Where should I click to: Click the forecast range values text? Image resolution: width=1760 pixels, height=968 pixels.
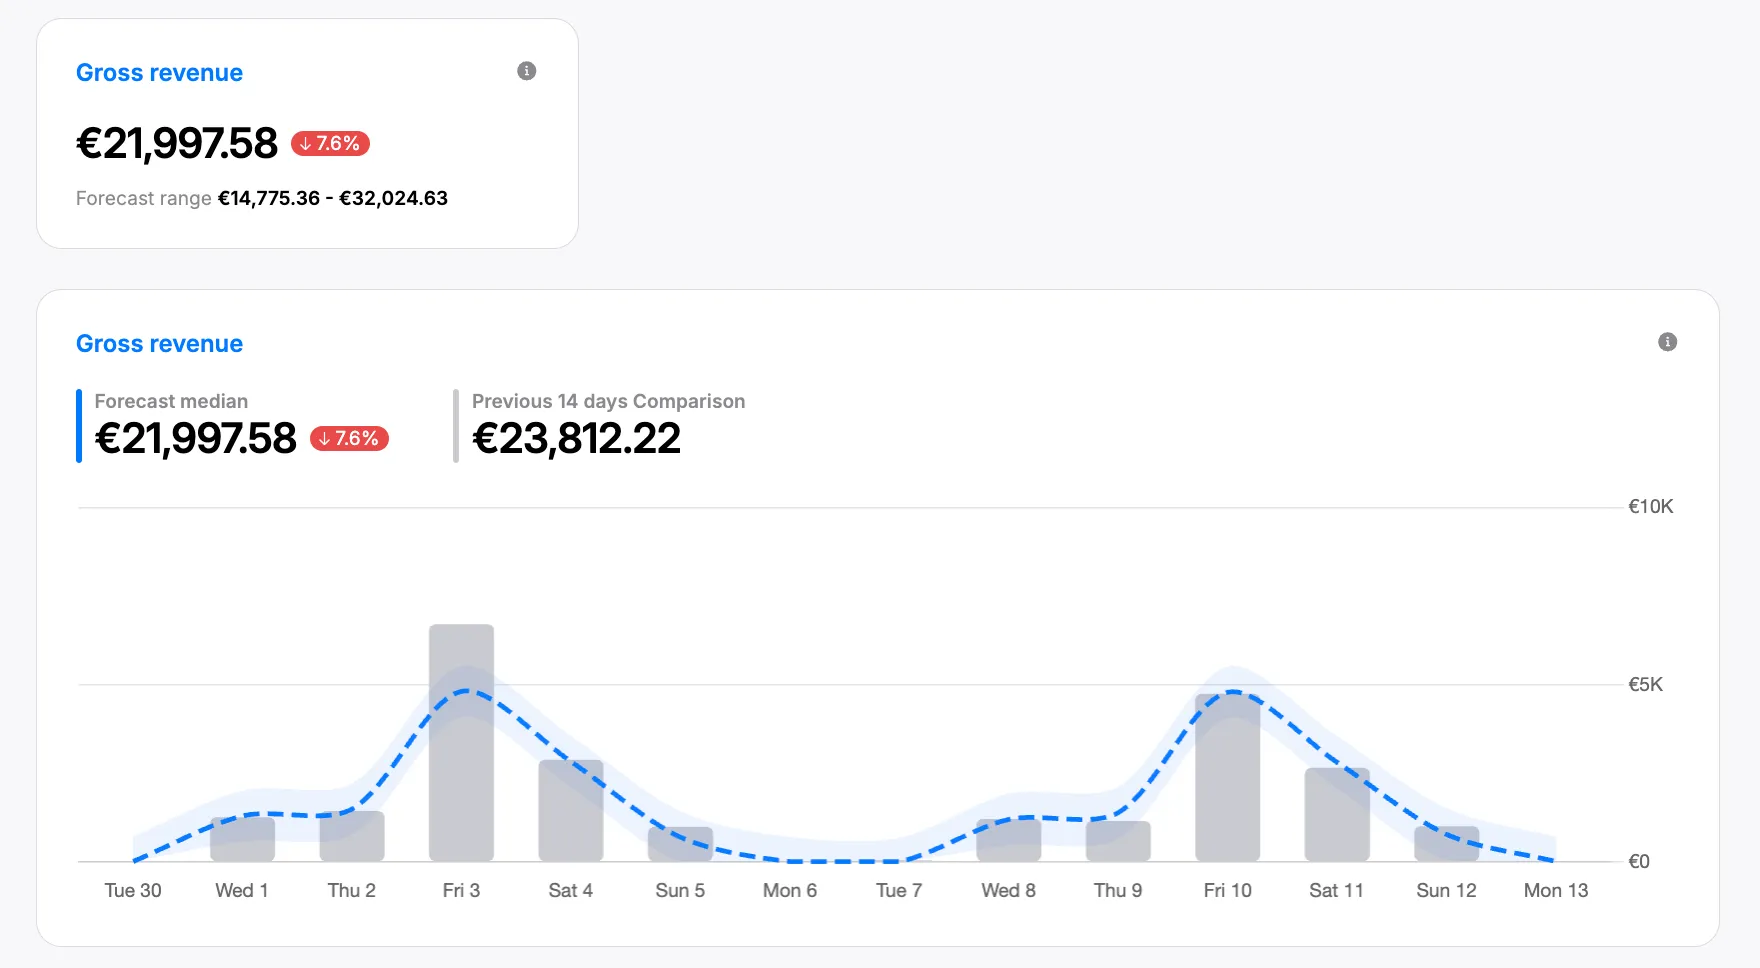[x=332, y=198]
